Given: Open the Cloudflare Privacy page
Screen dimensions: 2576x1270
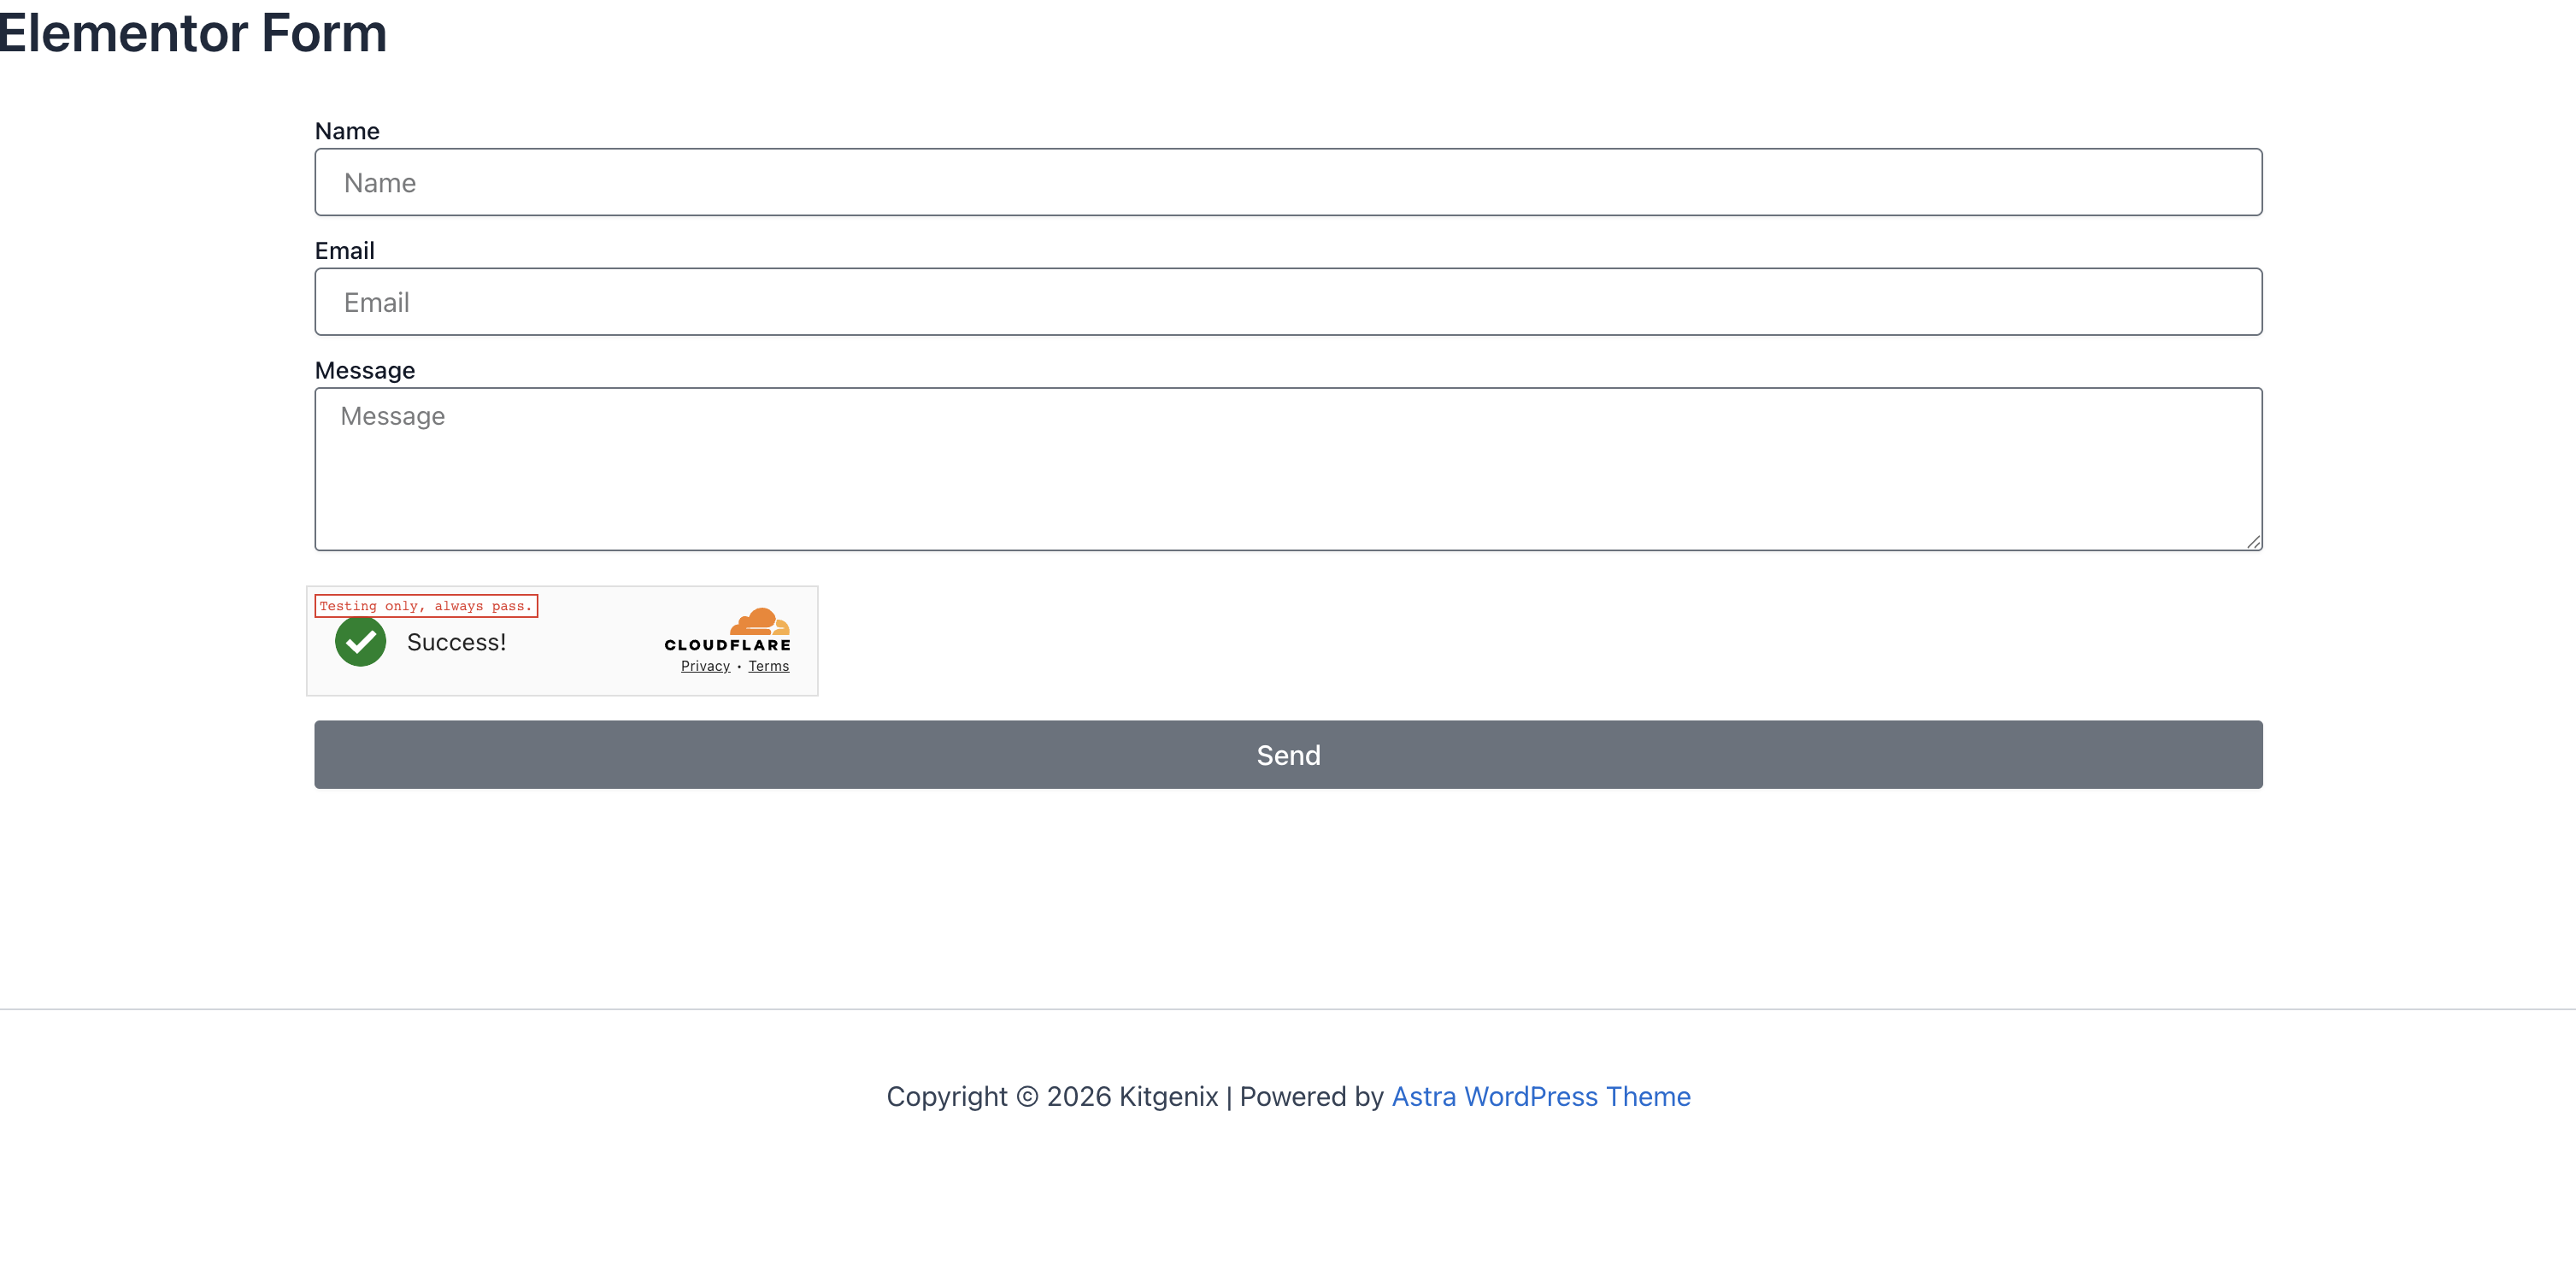Looking at the screenshot, I should 704,665.
